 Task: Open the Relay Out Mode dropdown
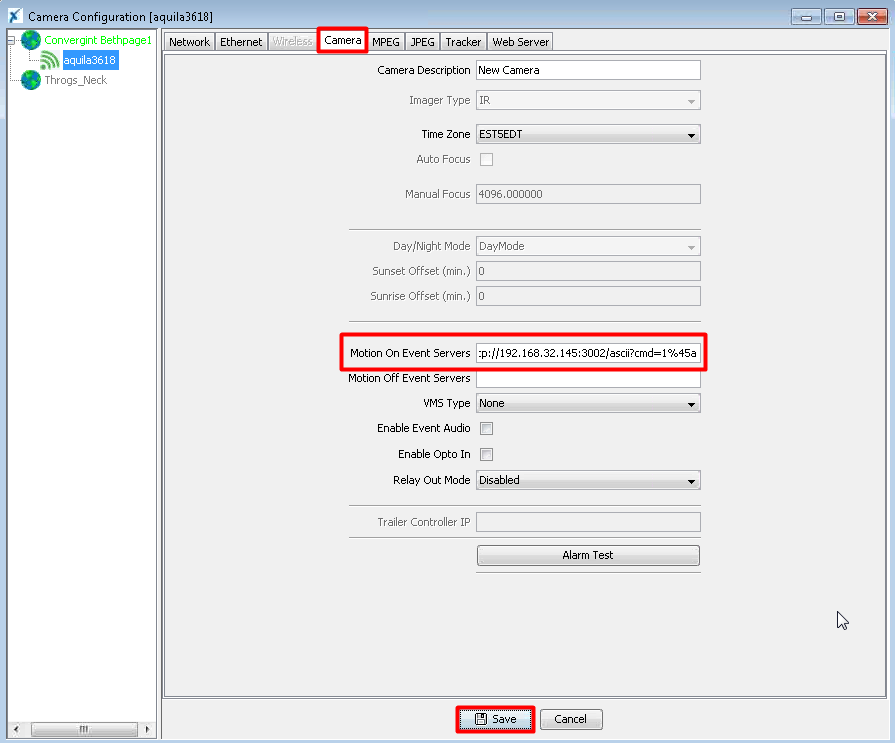coord(588,480)
